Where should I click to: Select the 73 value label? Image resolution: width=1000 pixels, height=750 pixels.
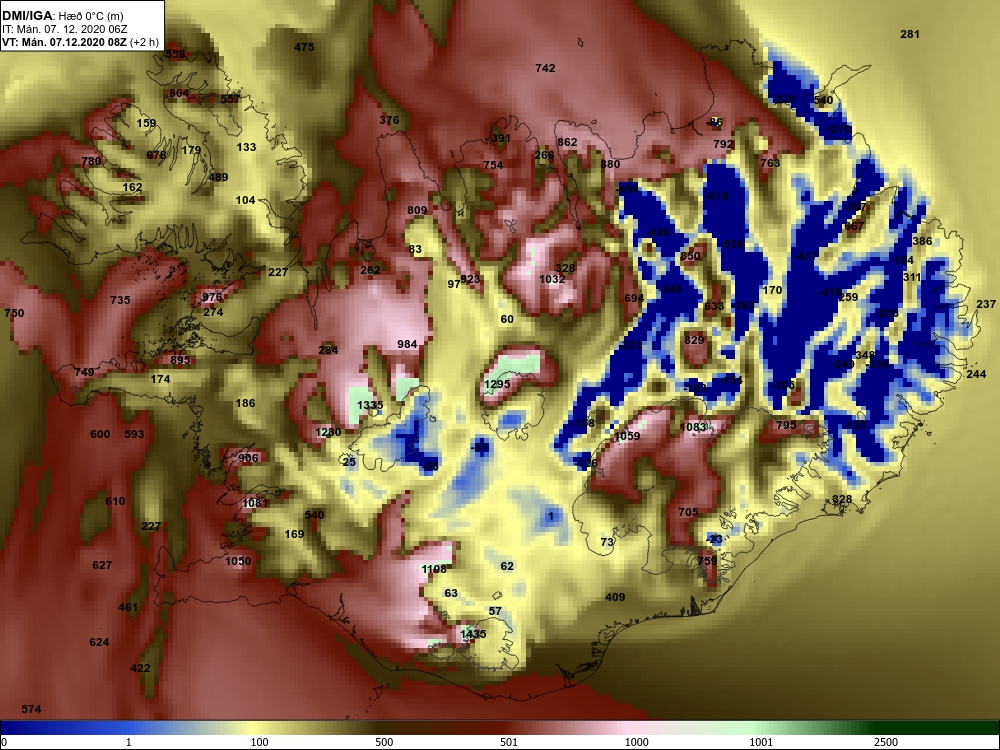pyautogui.click(x=607, y=542)
